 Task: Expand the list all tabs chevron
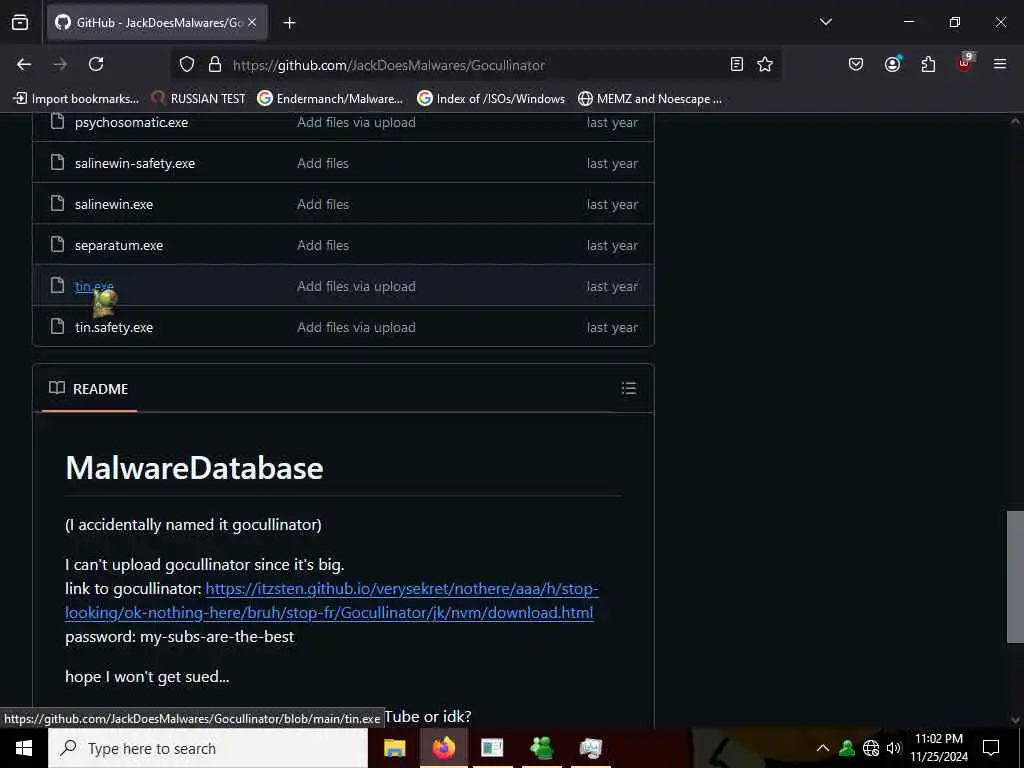[825, 22]
